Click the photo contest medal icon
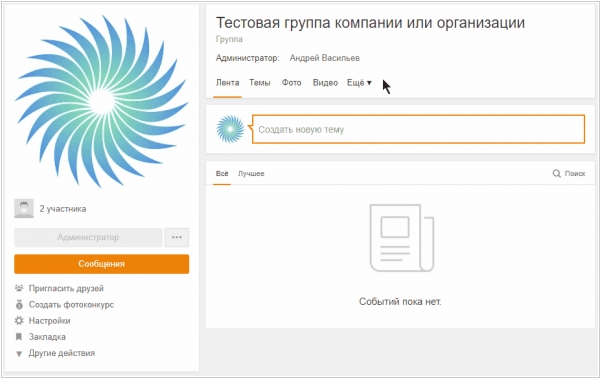Image resolution: width=600 pixels, height=378 pixels. pyautogui.click(x=19, y=305)
